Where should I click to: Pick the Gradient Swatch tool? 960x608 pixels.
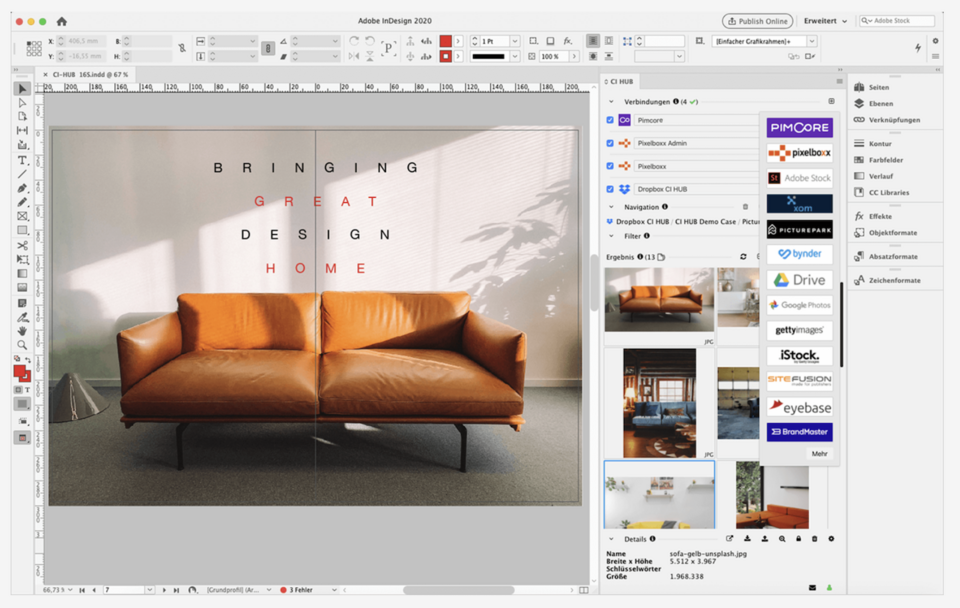[x=22, y=274]
